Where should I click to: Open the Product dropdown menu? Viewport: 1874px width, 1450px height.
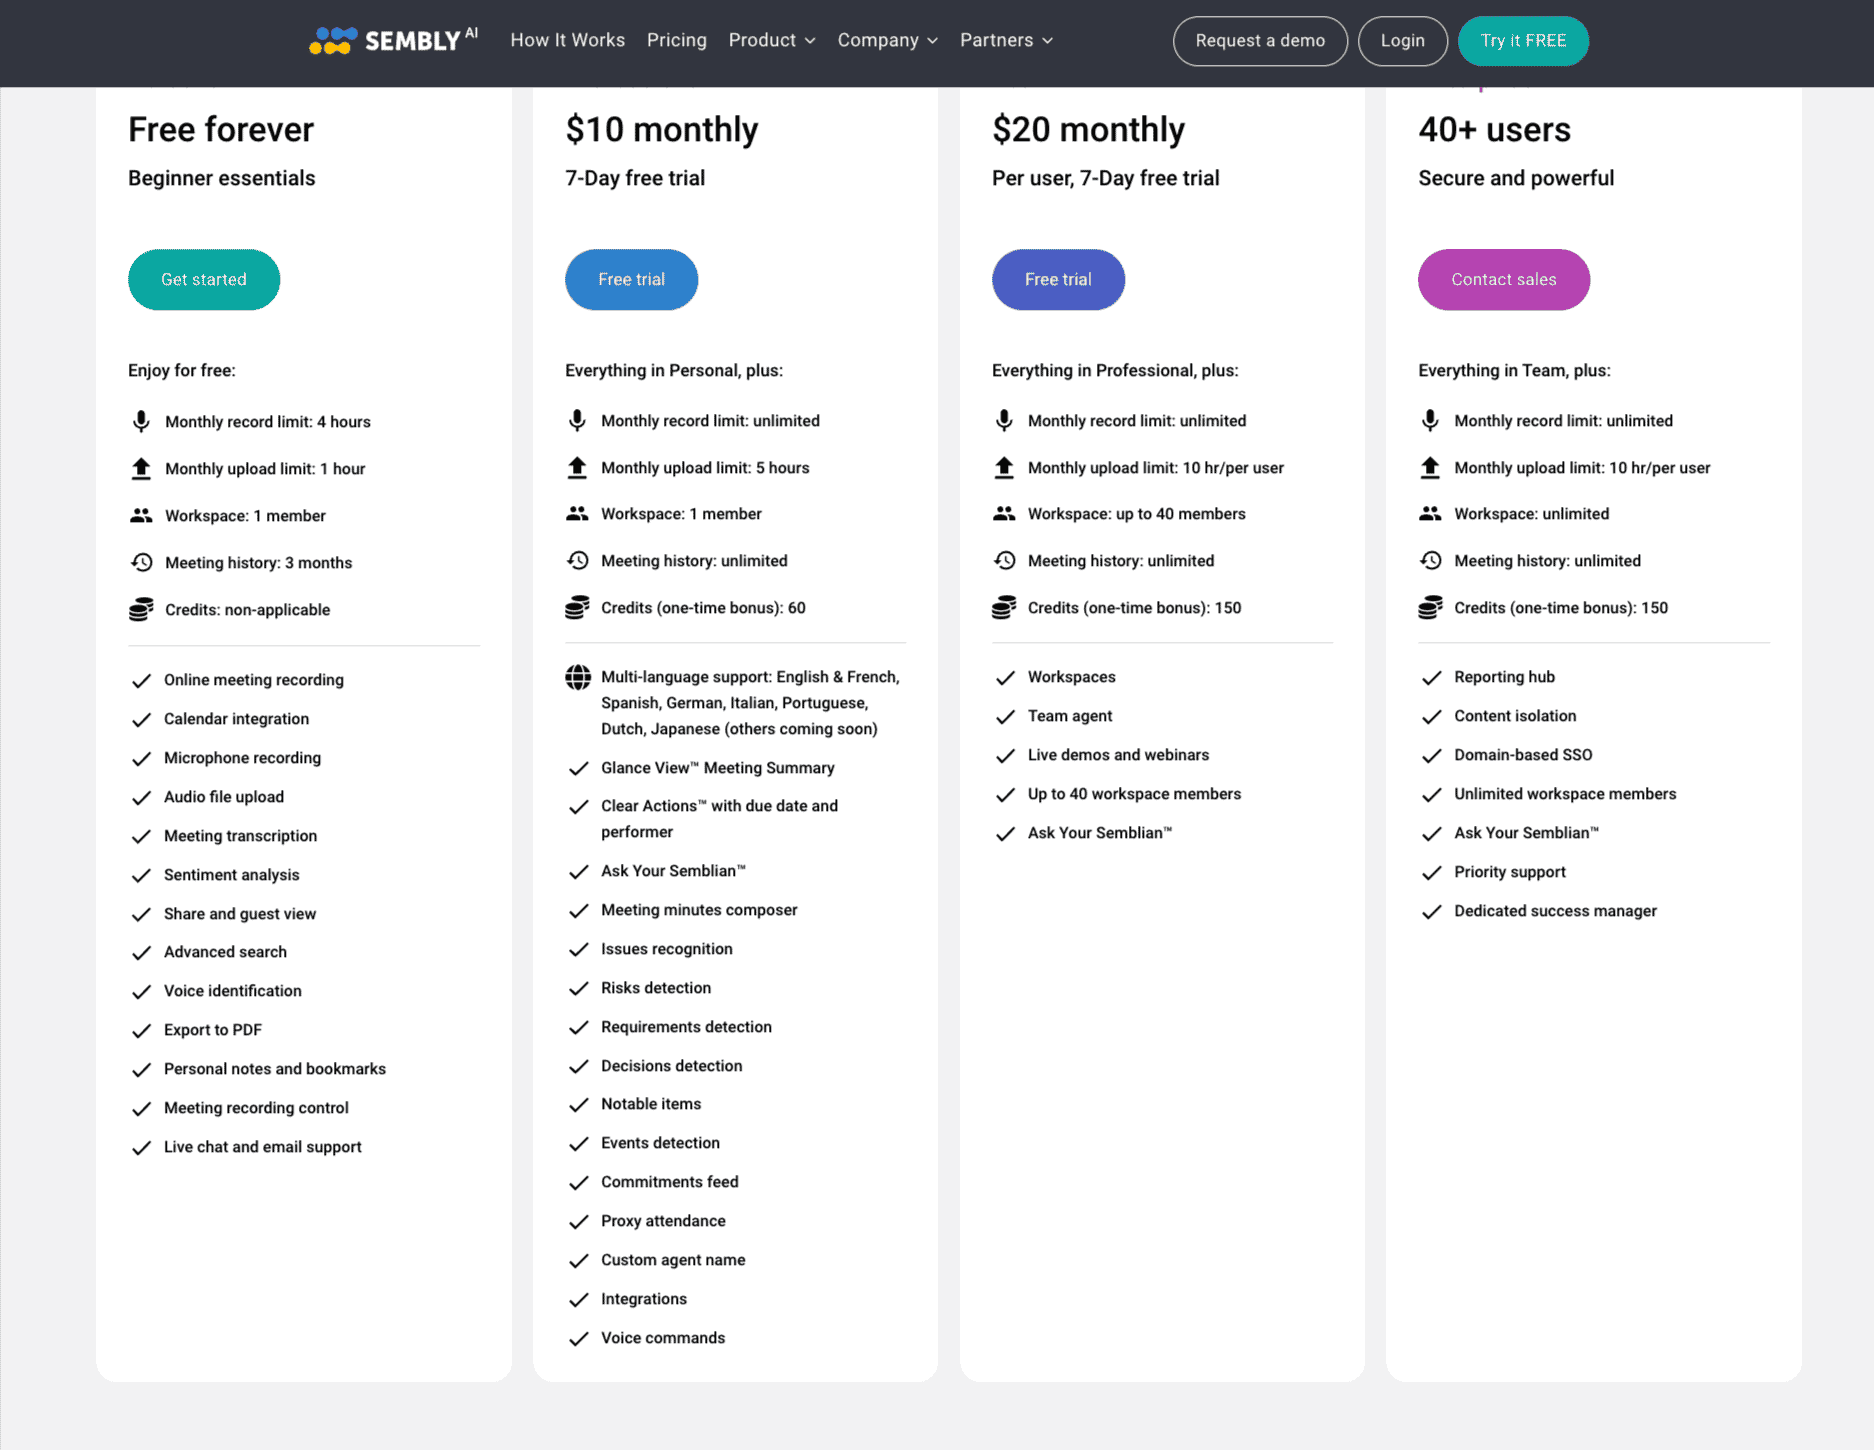tap(771, 40)
